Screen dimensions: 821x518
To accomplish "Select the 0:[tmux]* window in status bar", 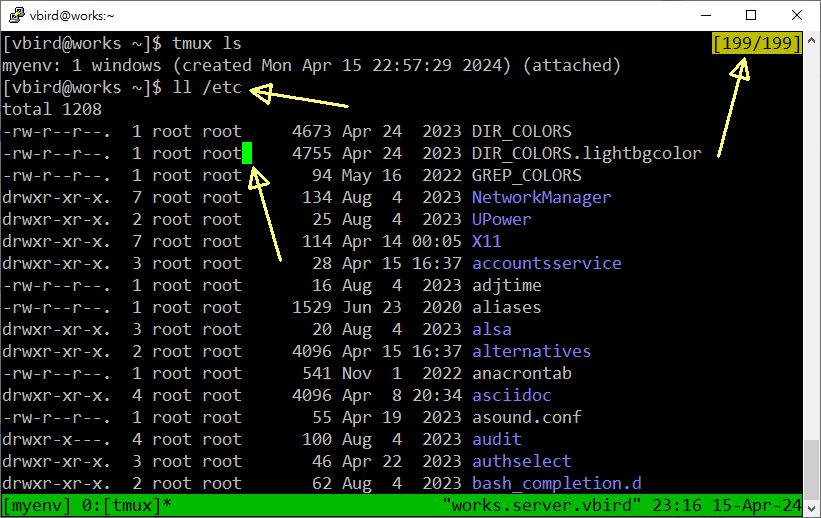I will click(x=127, y=505).
